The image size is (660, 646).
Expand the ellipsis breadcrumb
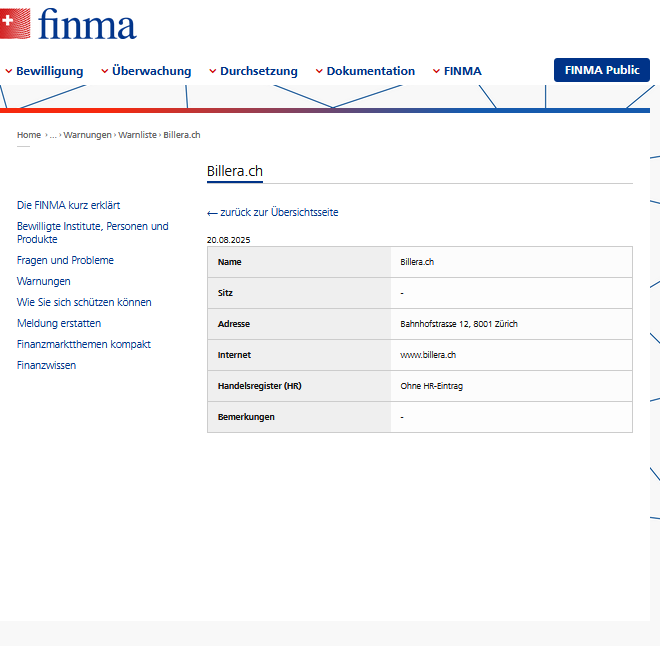[x=53, y=135]
